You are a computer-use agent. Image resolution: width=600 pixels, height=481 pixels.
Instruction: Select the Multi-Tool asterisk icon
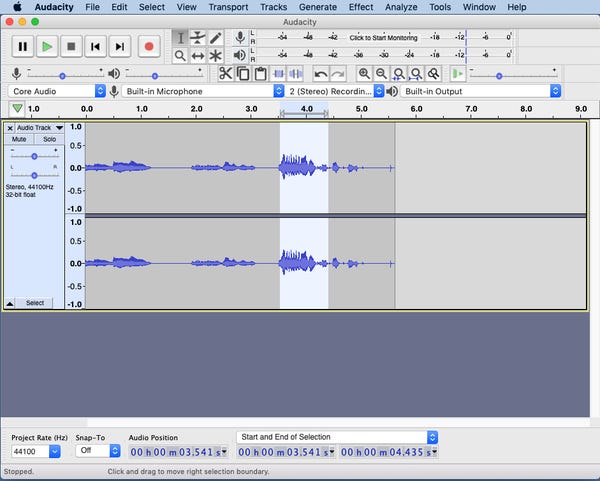pos(215,56)
